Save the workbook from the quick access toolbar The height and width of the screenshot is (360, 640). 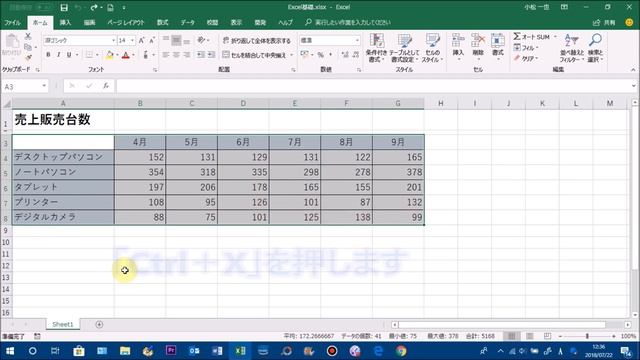tap(64, 7)
